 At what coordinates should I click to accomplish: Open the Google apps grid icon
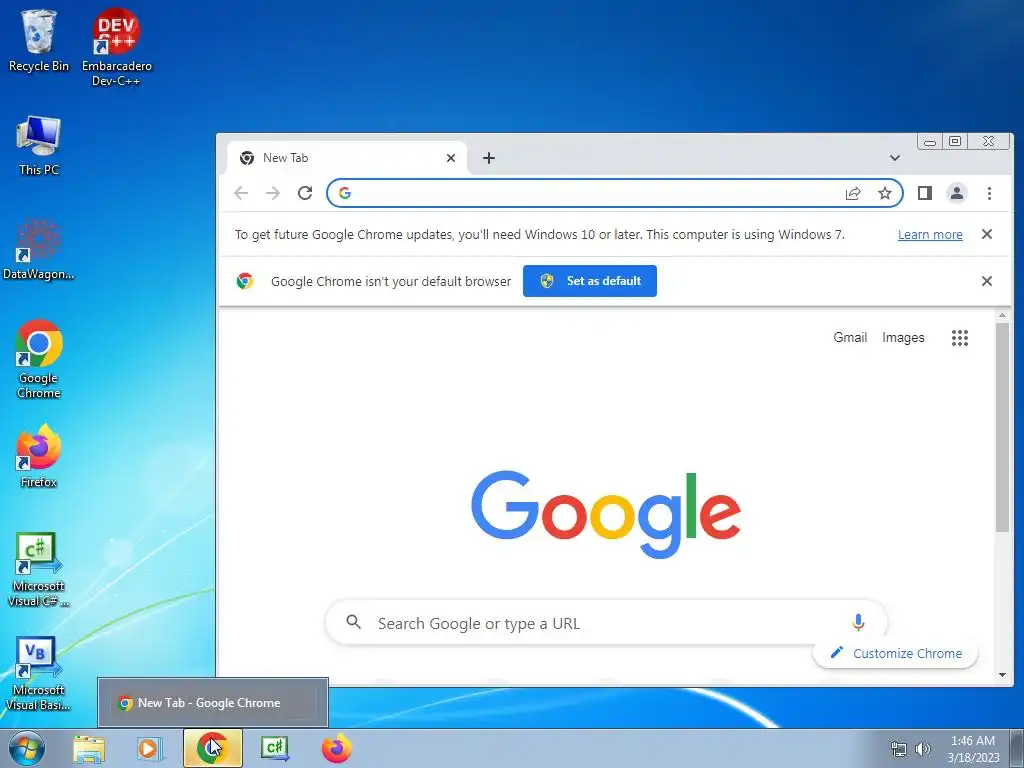point(960,338)
